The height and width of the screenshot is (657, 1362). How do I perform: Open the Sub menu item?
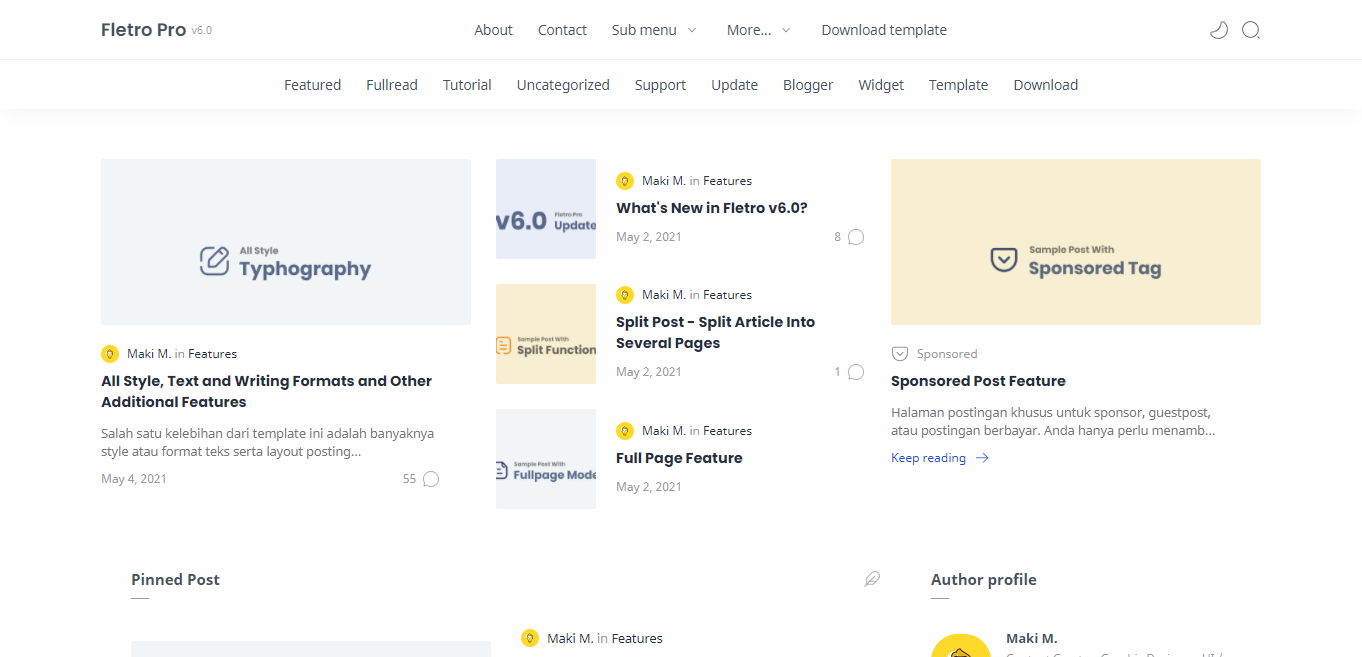(644, 30)
